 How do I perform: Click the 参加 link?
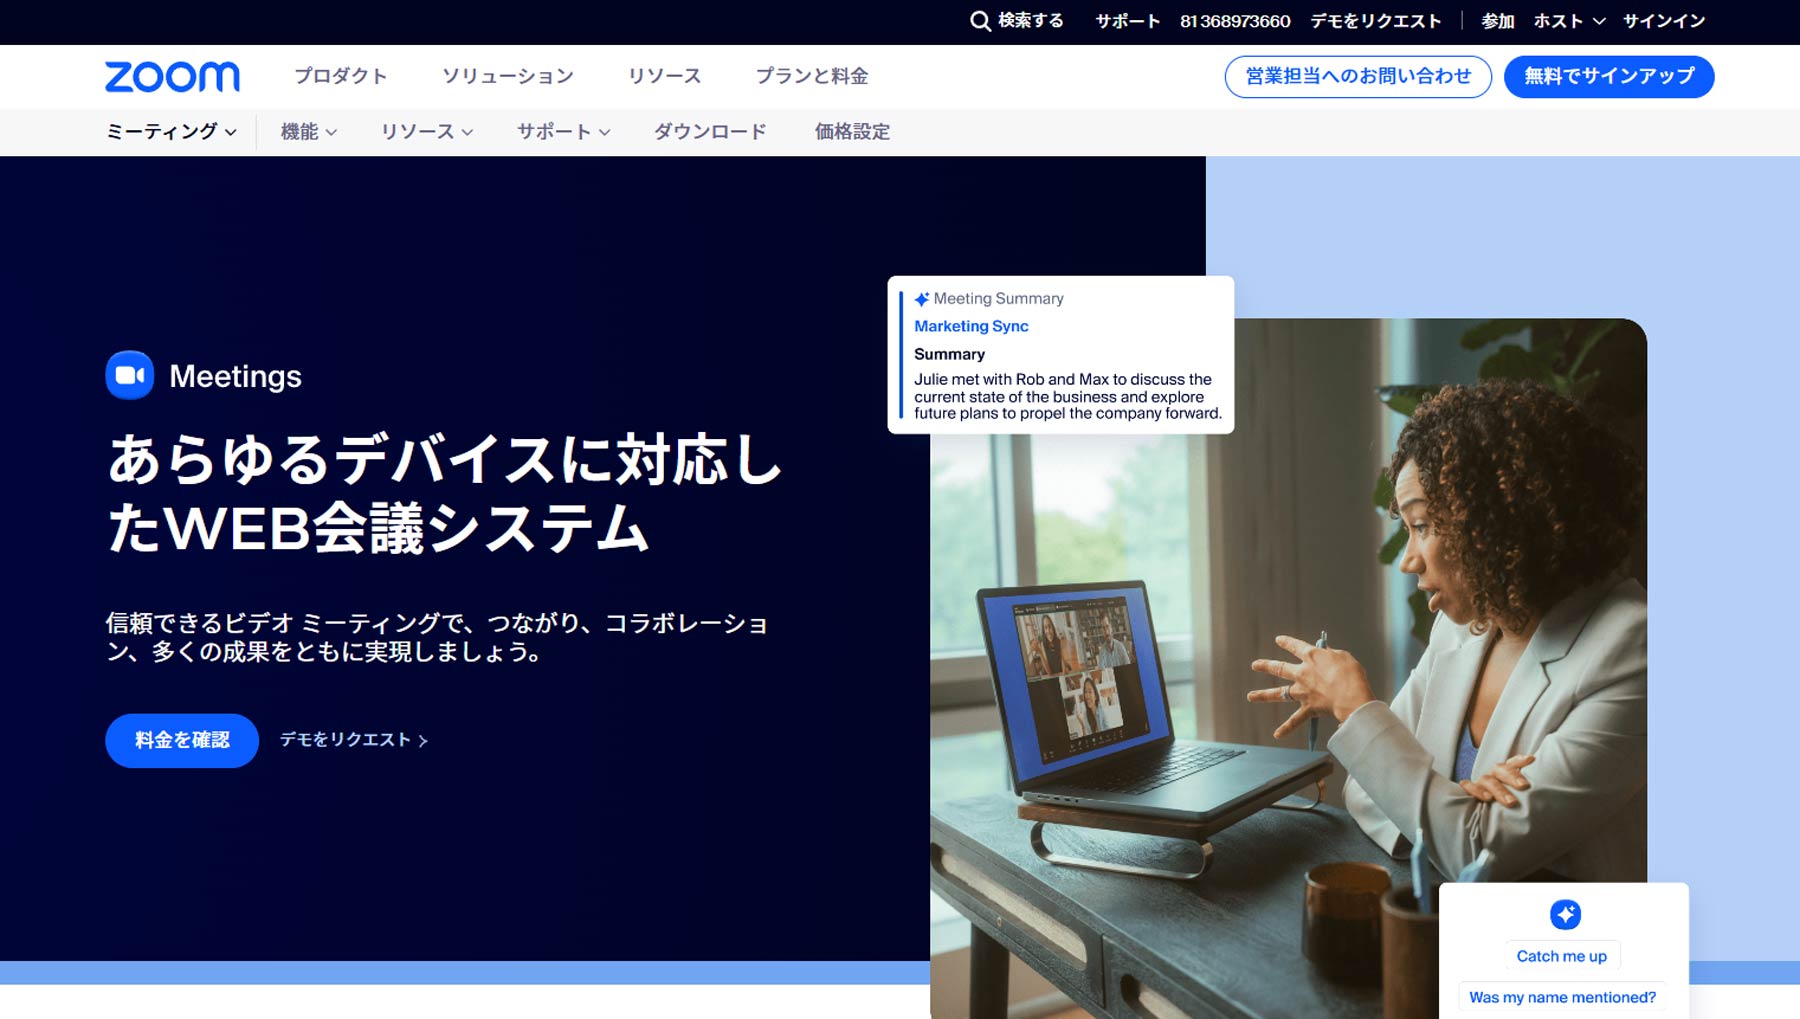pyautogui.click(x=1497, y=21)
